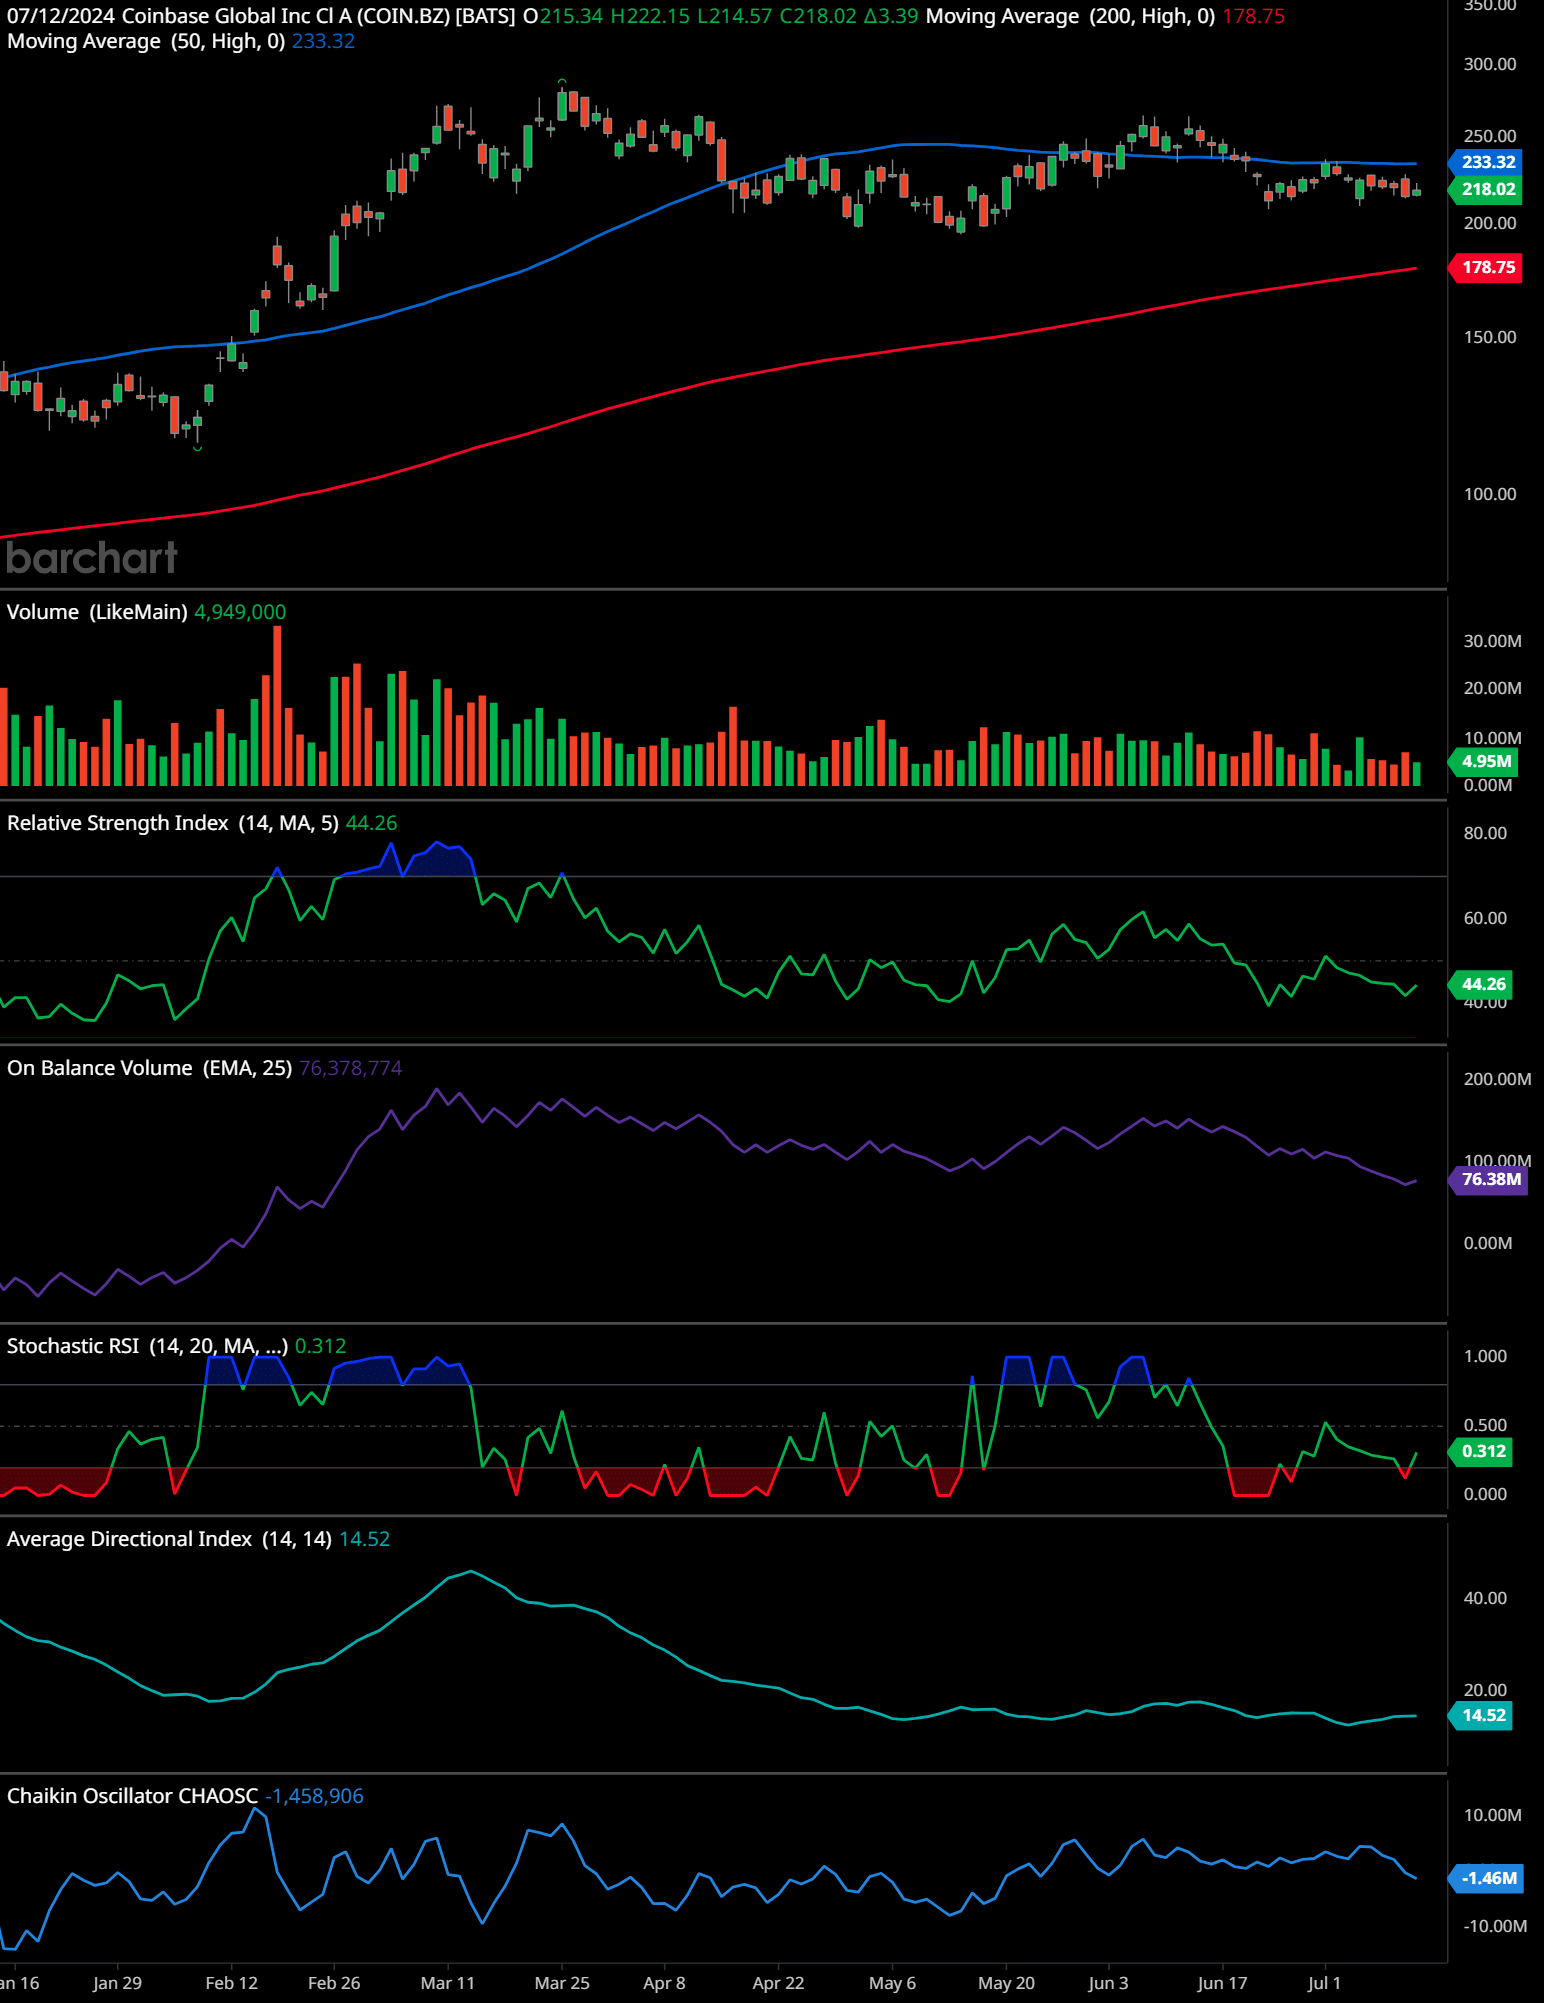Click the 100.00 price axis label
1544x2003 pixels.
(x=1490, y=494)
